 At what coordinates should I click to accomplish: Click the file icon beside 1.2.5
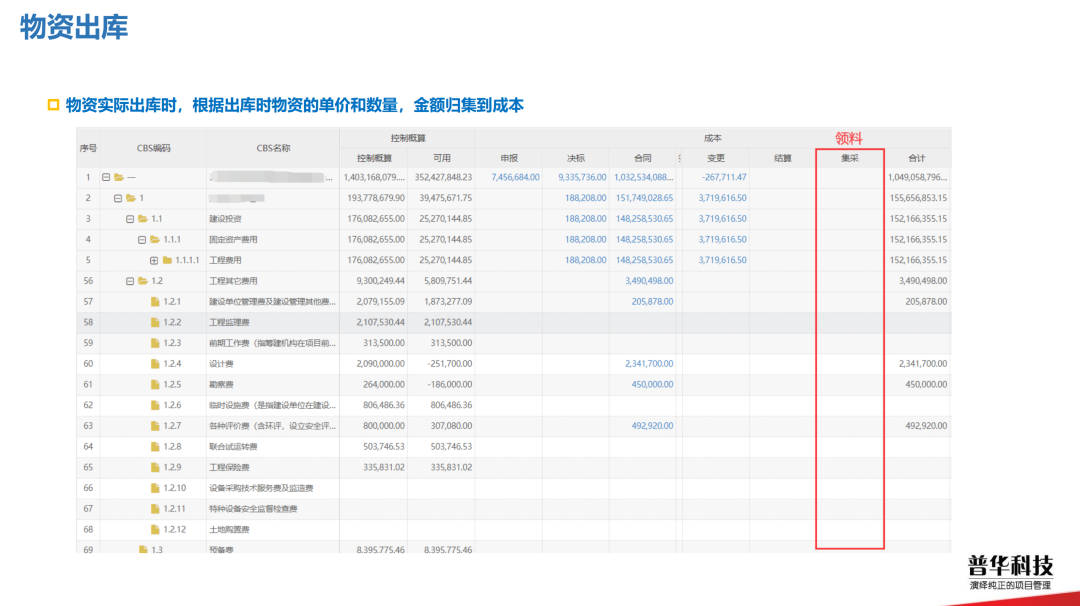[x=155, y=384]
